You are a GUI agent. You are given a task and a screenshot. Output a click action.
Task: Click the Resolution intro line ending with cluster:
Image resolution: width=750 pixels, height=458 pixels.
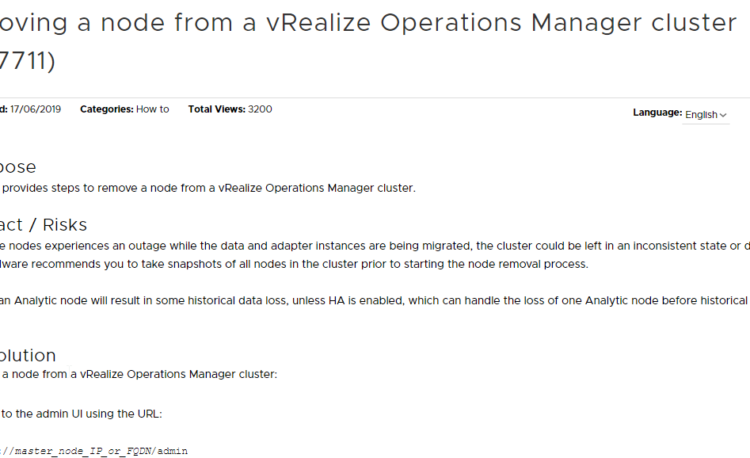[x=139, y=374]
